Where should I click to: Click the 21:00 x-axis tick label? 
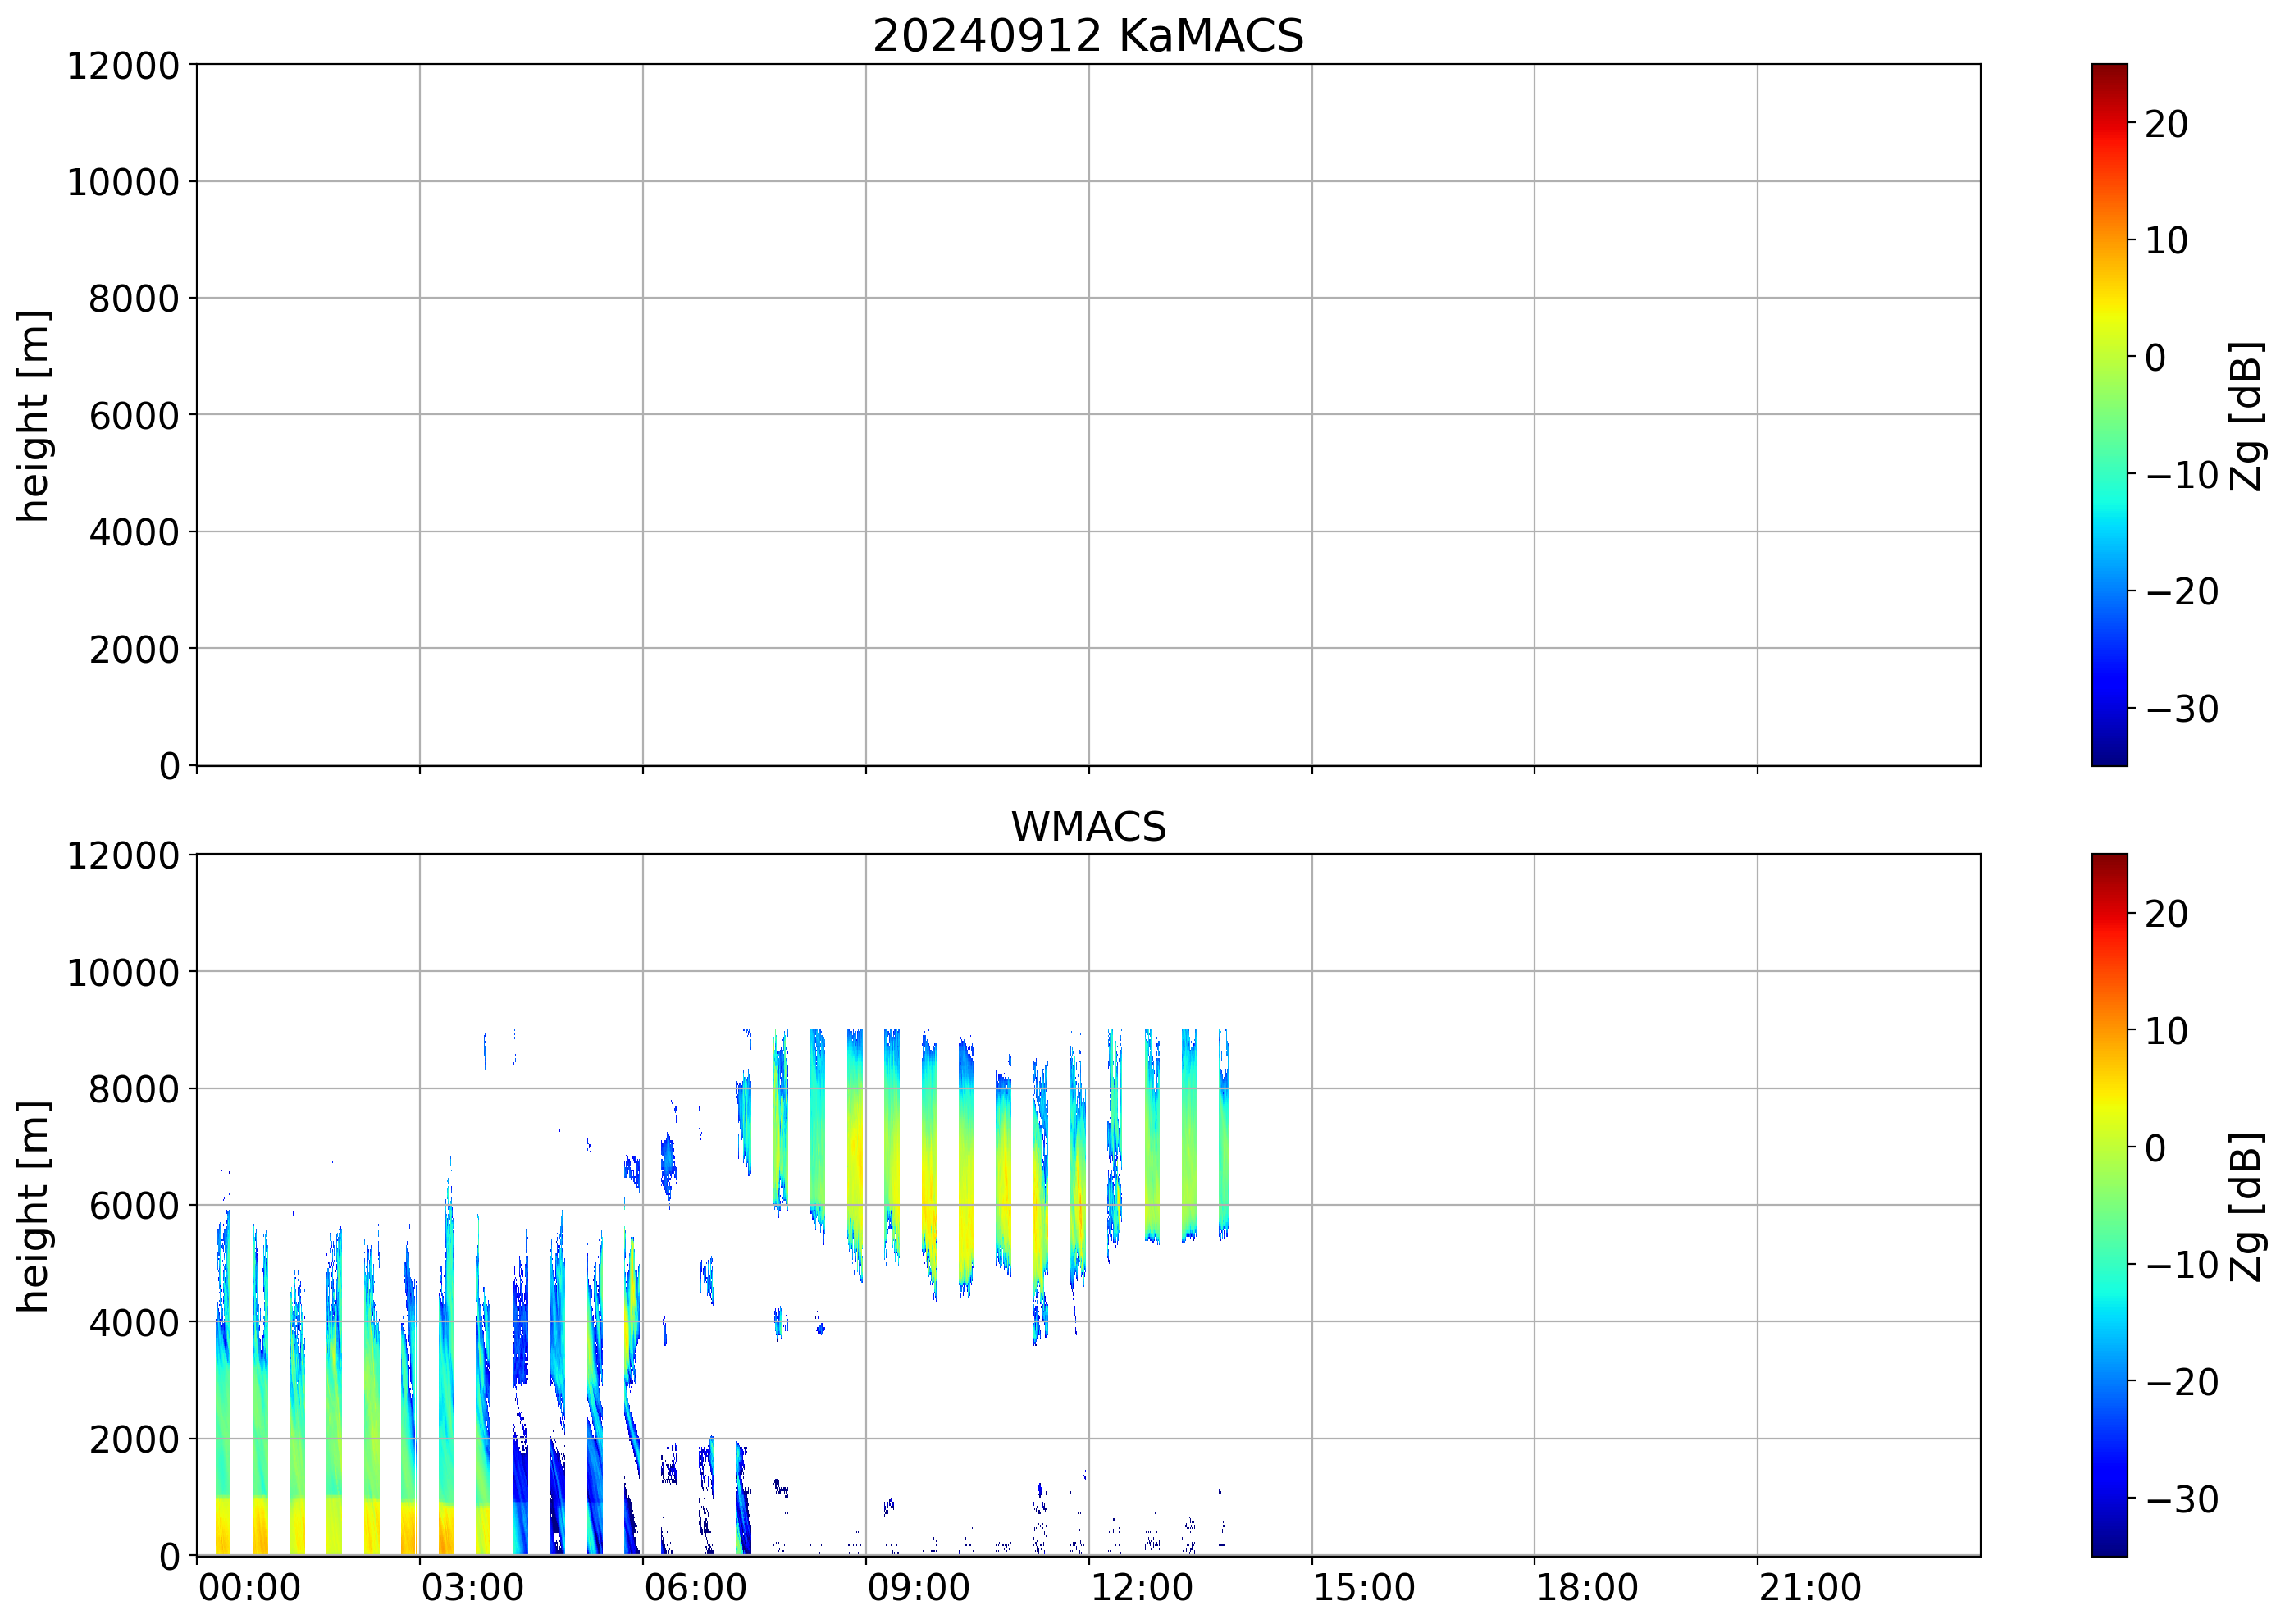pos(1809,1588)
